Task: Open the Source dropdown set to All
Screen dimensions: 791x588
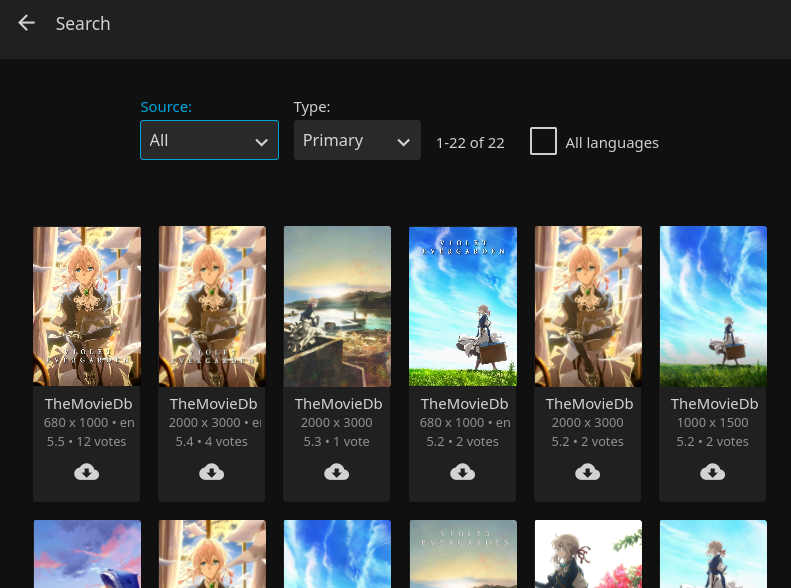Action: click(209, 141)
